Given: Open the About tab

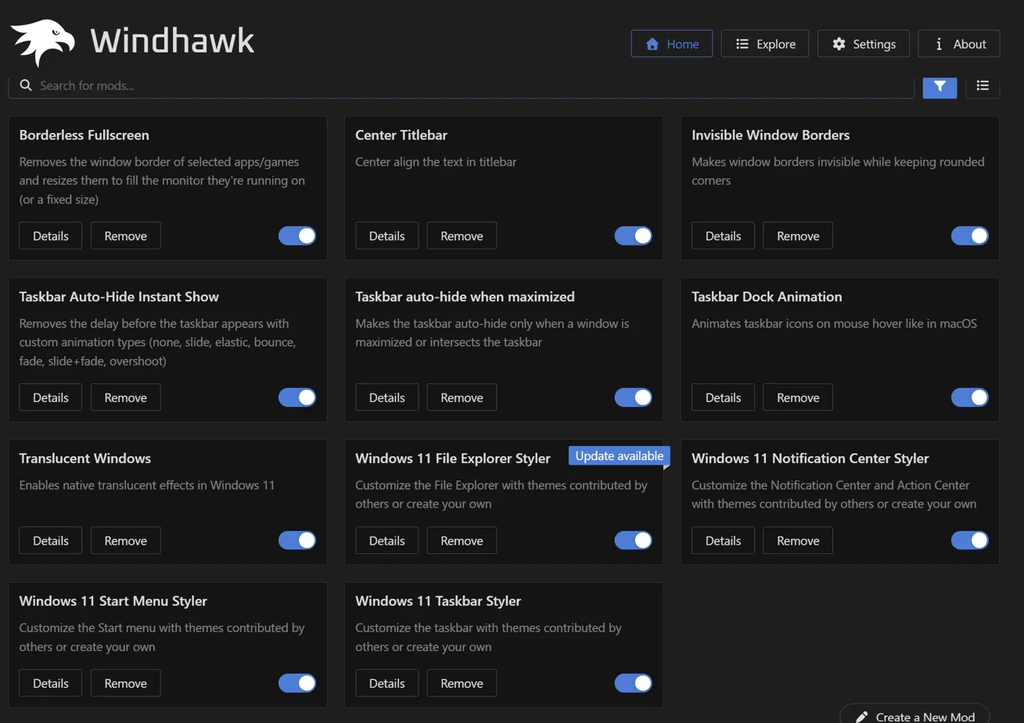Looking at the screenshot, I should (959, 44).
